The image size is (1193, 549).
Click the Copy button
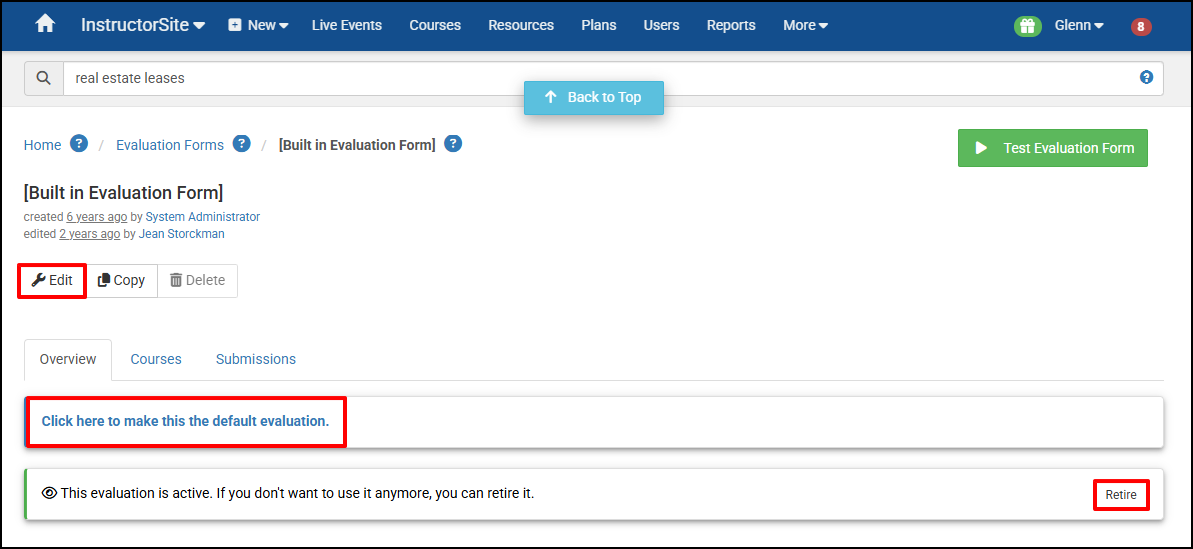(122, 280)
